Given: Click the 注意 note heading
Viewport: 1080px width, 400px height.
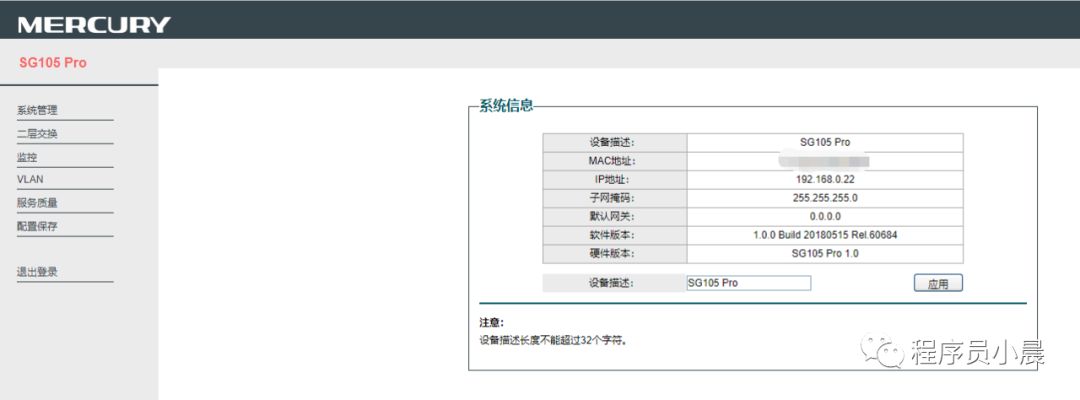Looking at the screenshot, I should pyautogui.click(x=492, y=322).
